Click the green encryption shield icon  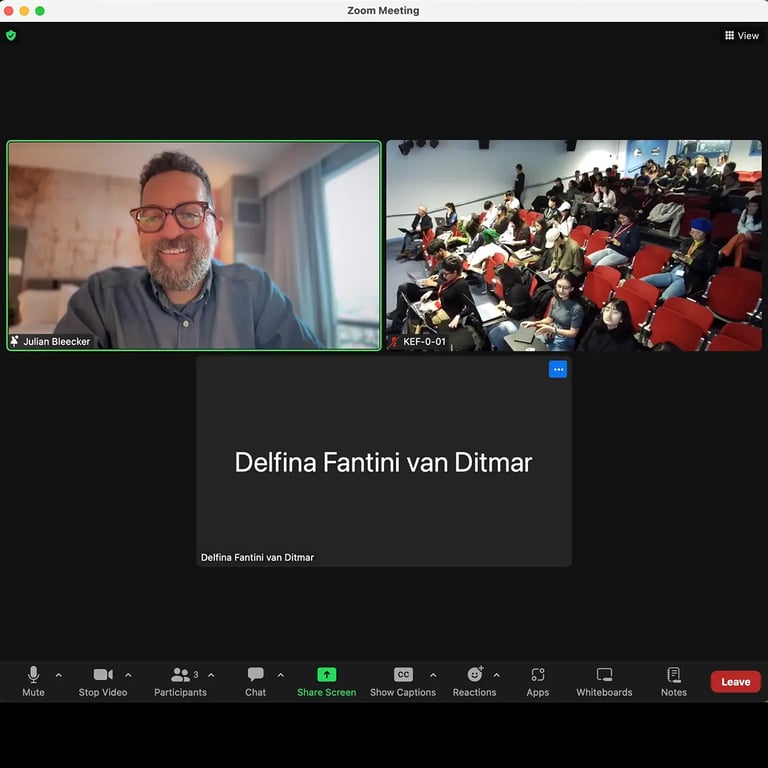pos(11,35)
